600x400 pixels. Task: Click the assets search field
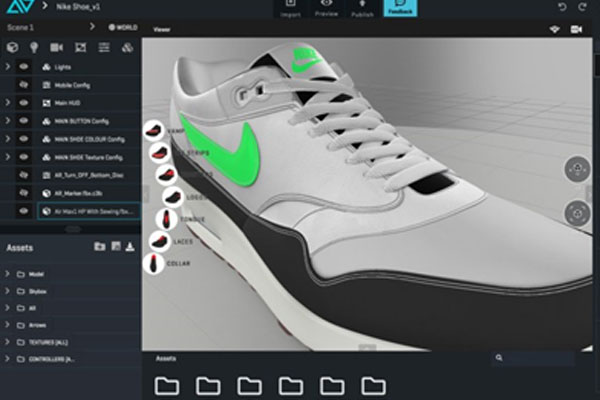pos(538,358)
